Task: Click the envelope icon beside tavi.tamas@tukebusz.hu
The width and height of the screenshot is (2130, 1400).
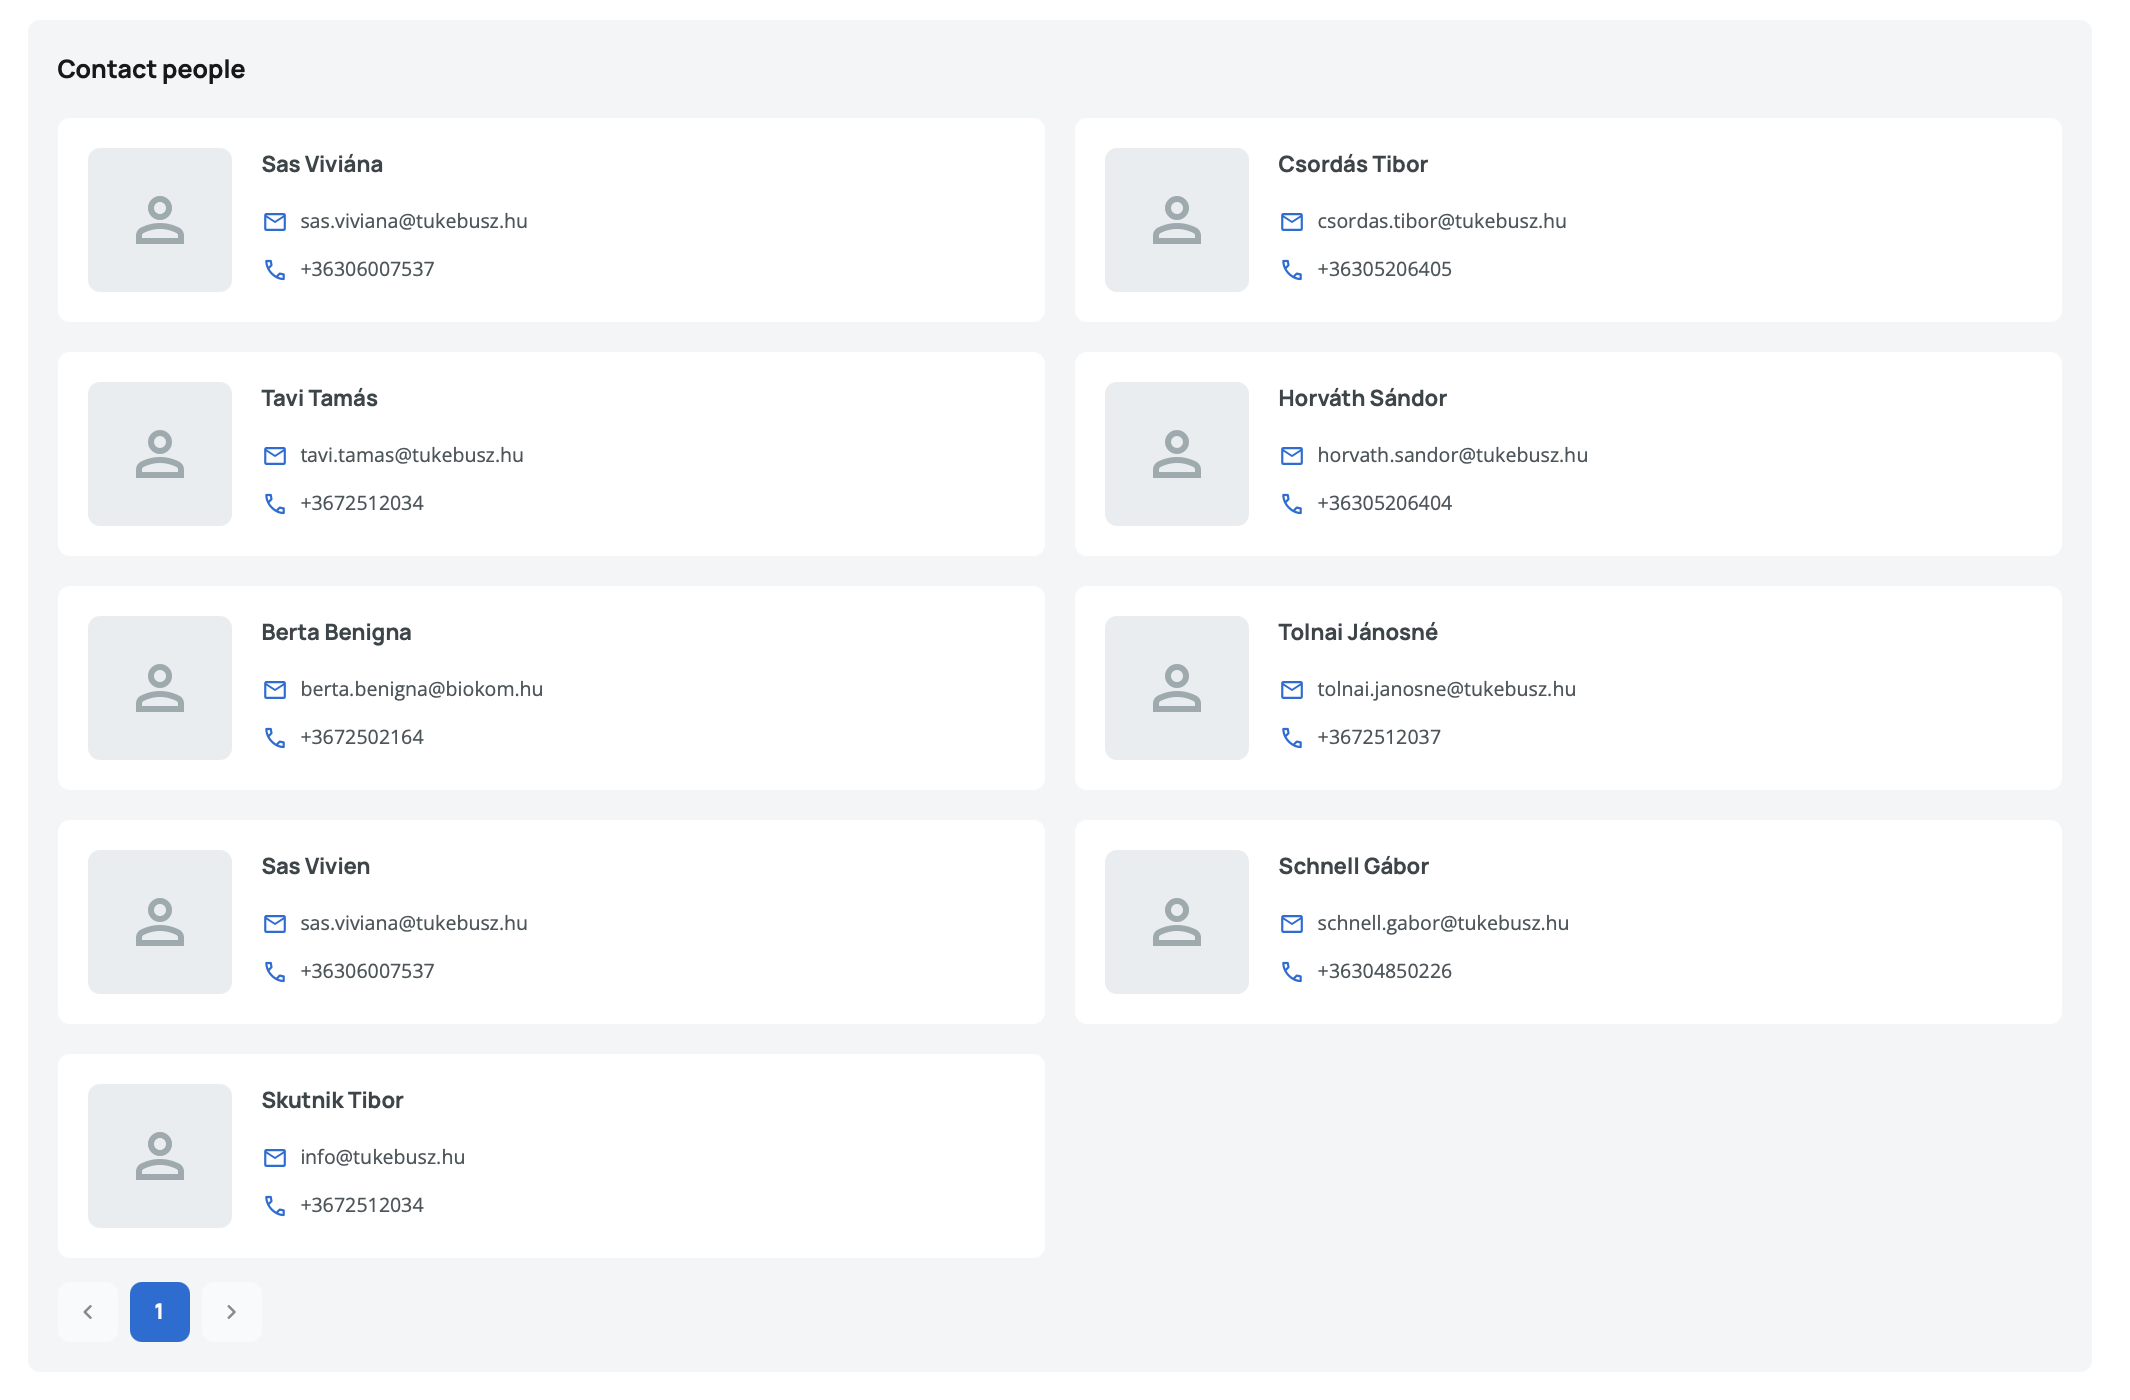Action: [x=274, y=456]
